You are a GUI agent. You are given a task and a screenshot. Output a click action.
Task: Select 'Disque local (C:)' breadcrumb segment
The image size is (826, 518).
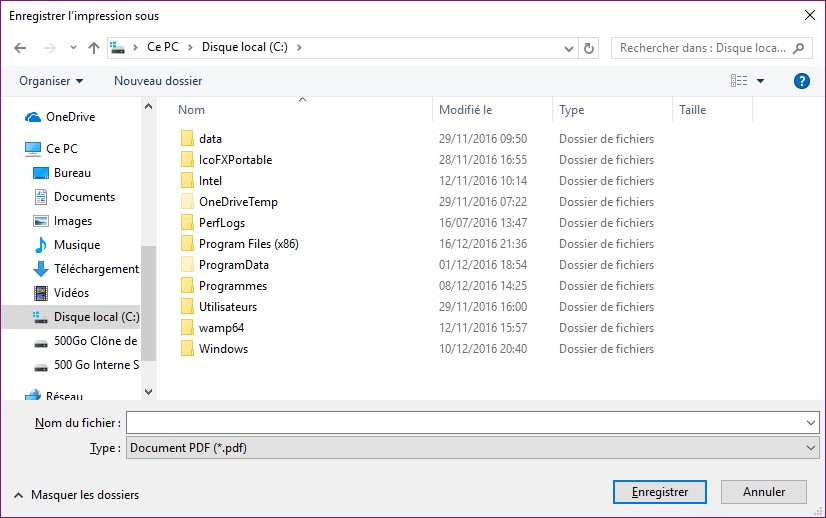pos(245,47)
